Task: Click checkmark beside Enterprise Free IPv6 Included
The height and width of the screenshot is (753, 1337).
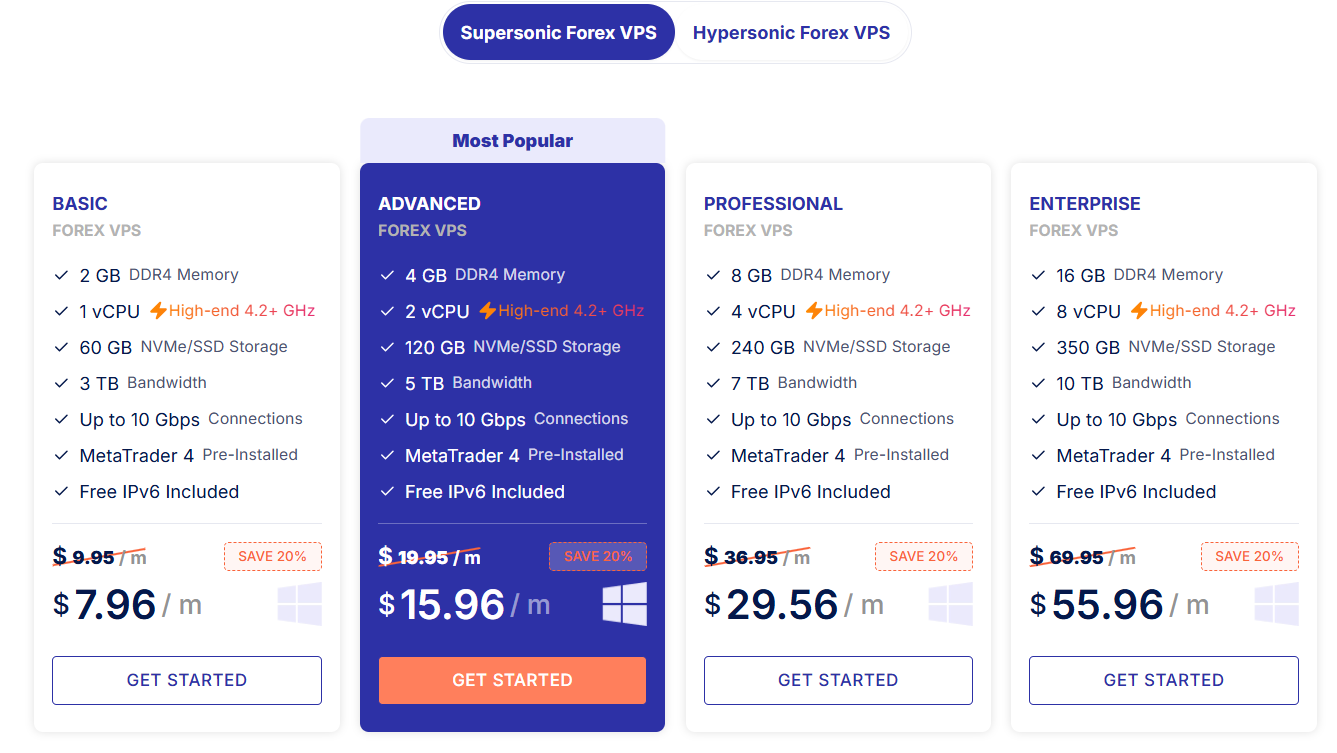Action: (x=1038, y=491)
